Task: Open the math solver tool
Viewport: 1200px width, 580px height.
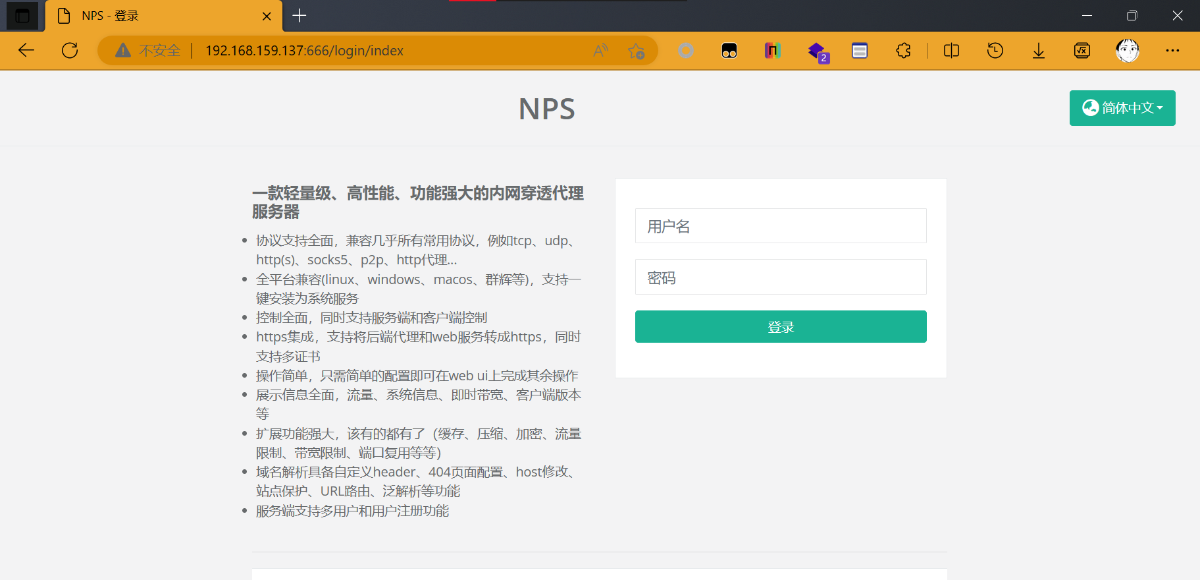Action: point(1082,51)
